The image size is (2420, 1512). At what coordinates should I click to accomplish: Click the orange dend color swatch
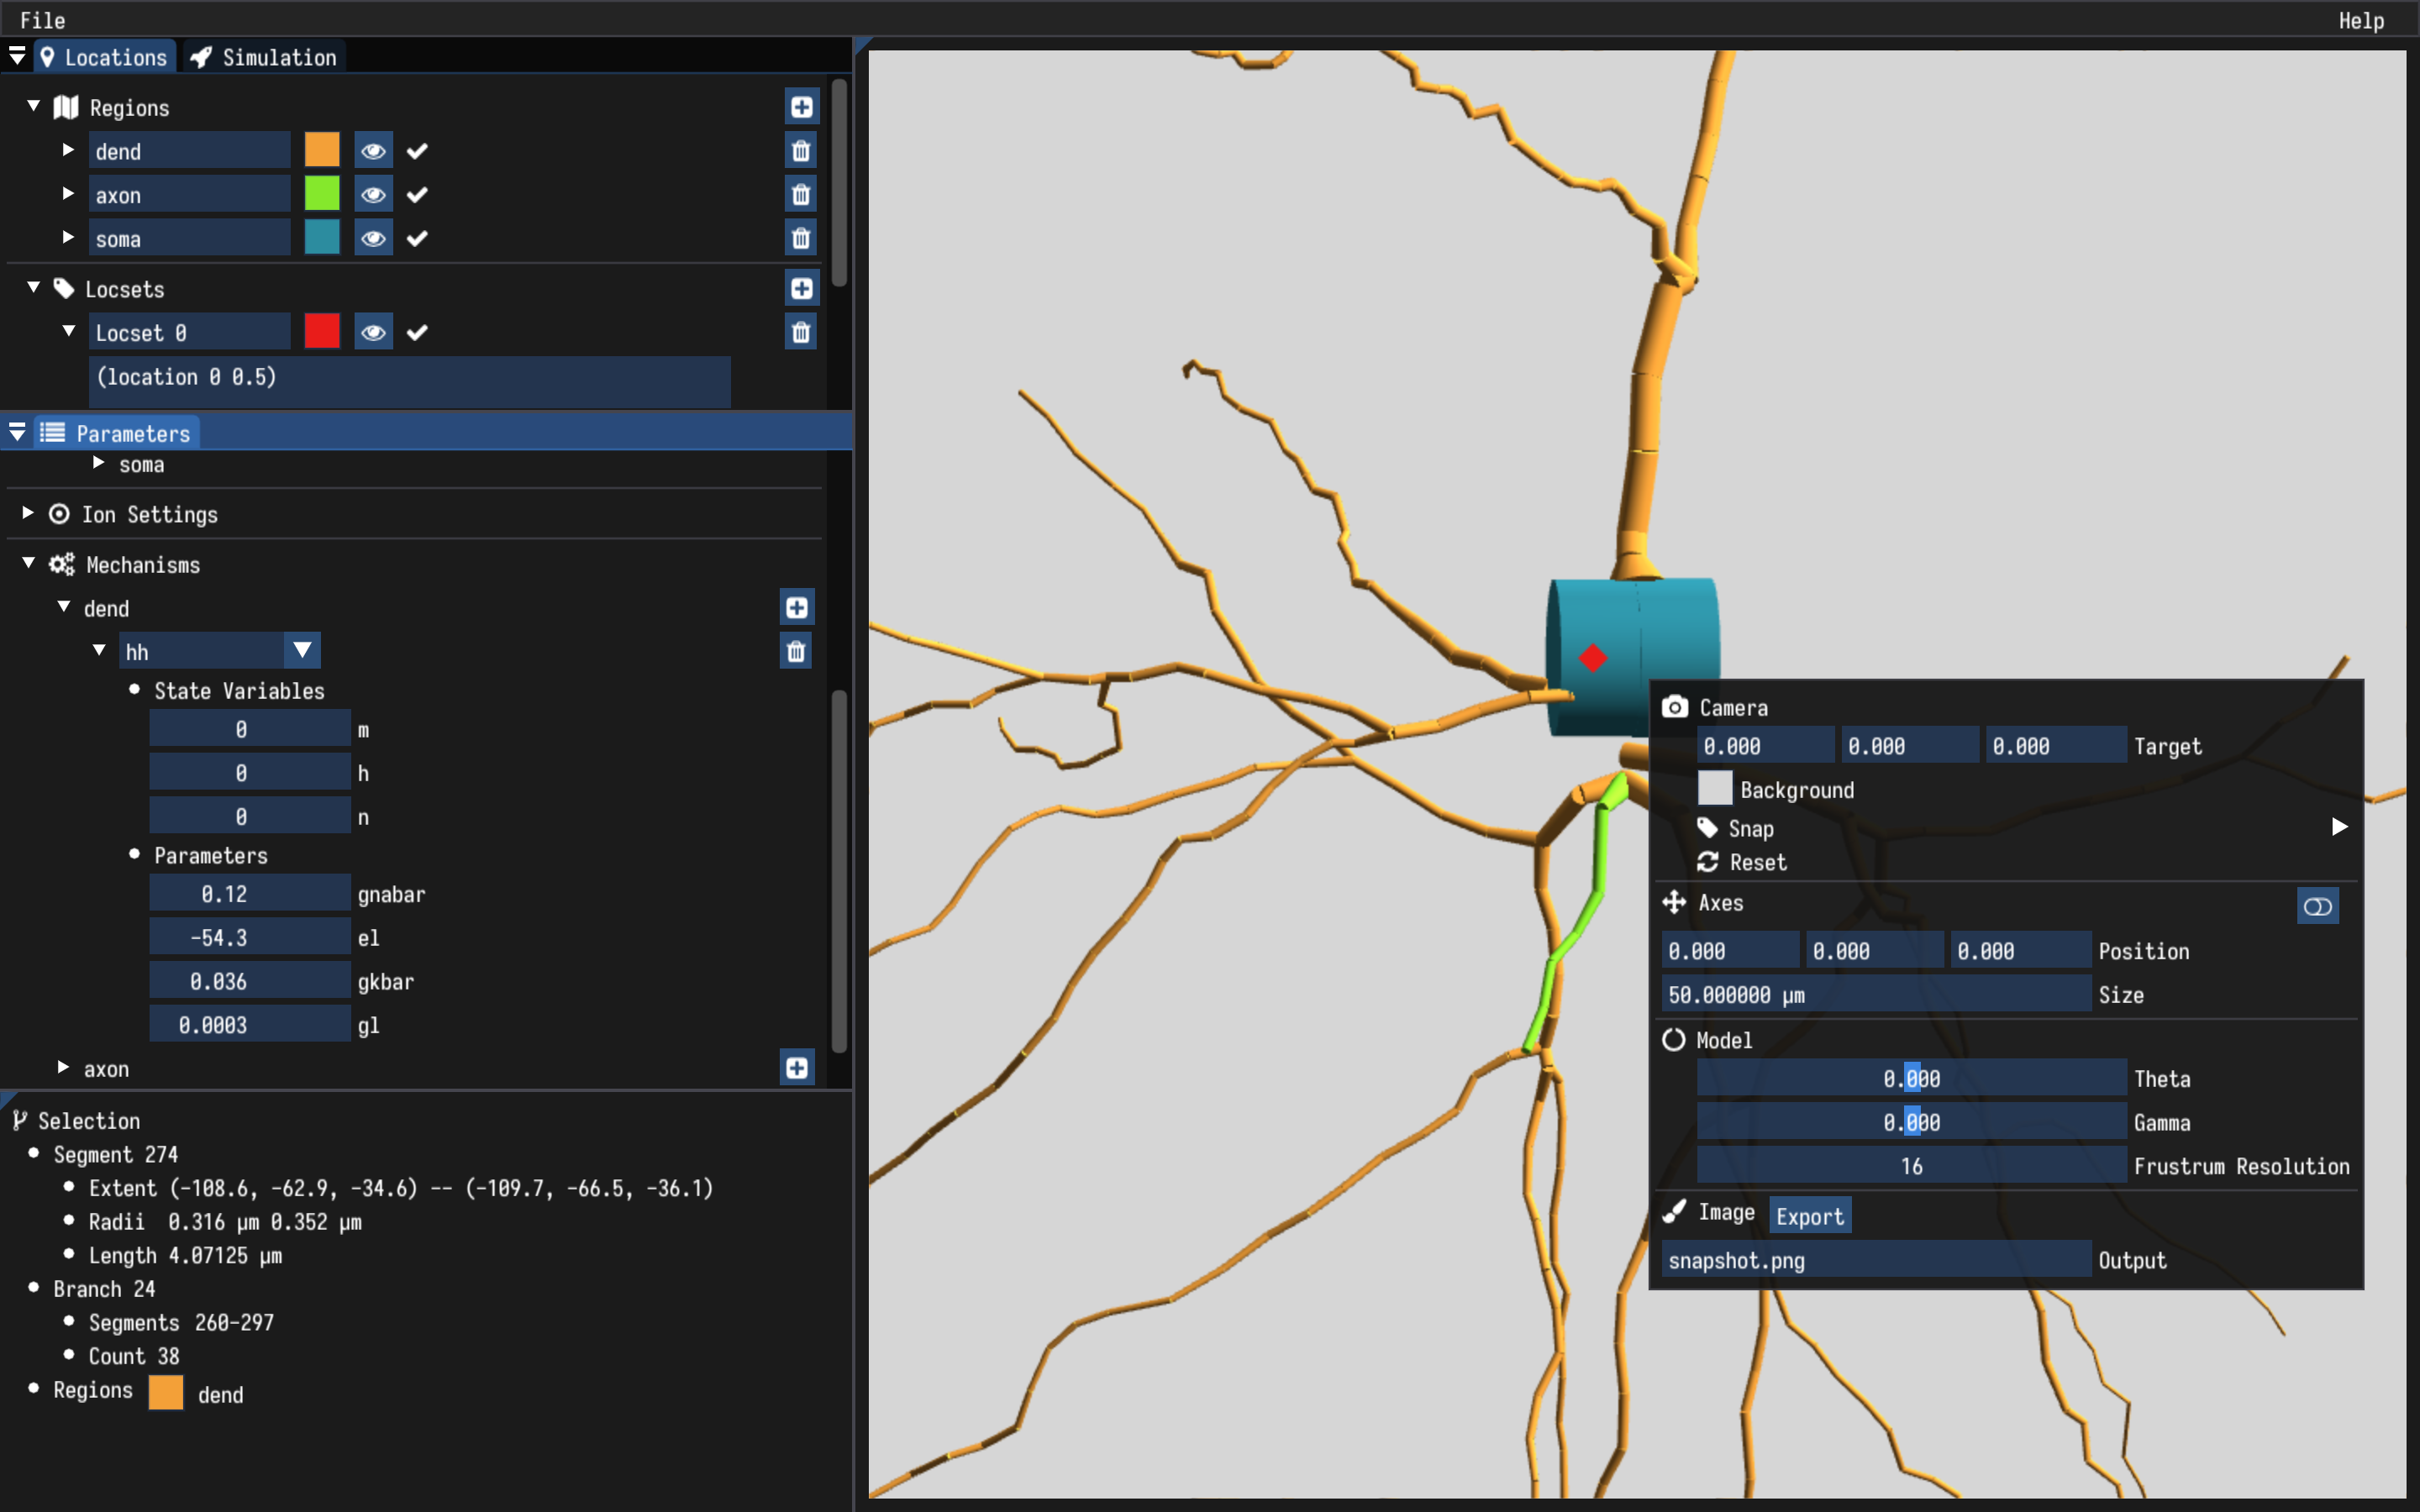321,153
